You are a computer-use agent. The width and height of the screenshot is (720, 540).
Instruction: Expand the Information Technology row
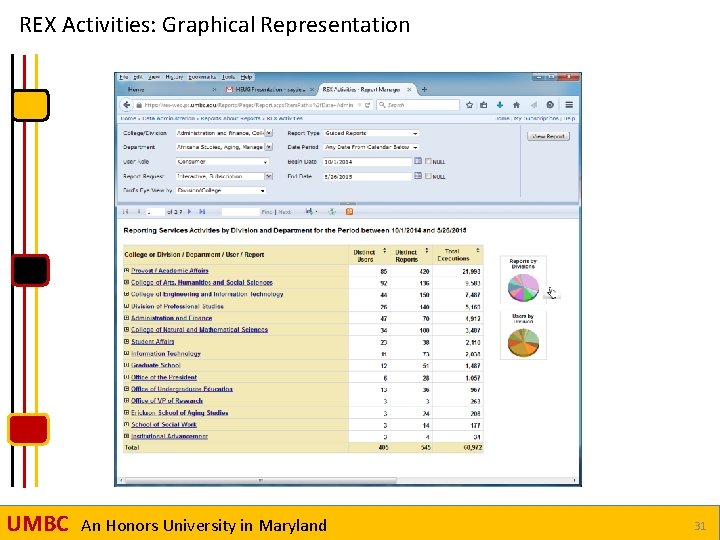pos(127,353)
